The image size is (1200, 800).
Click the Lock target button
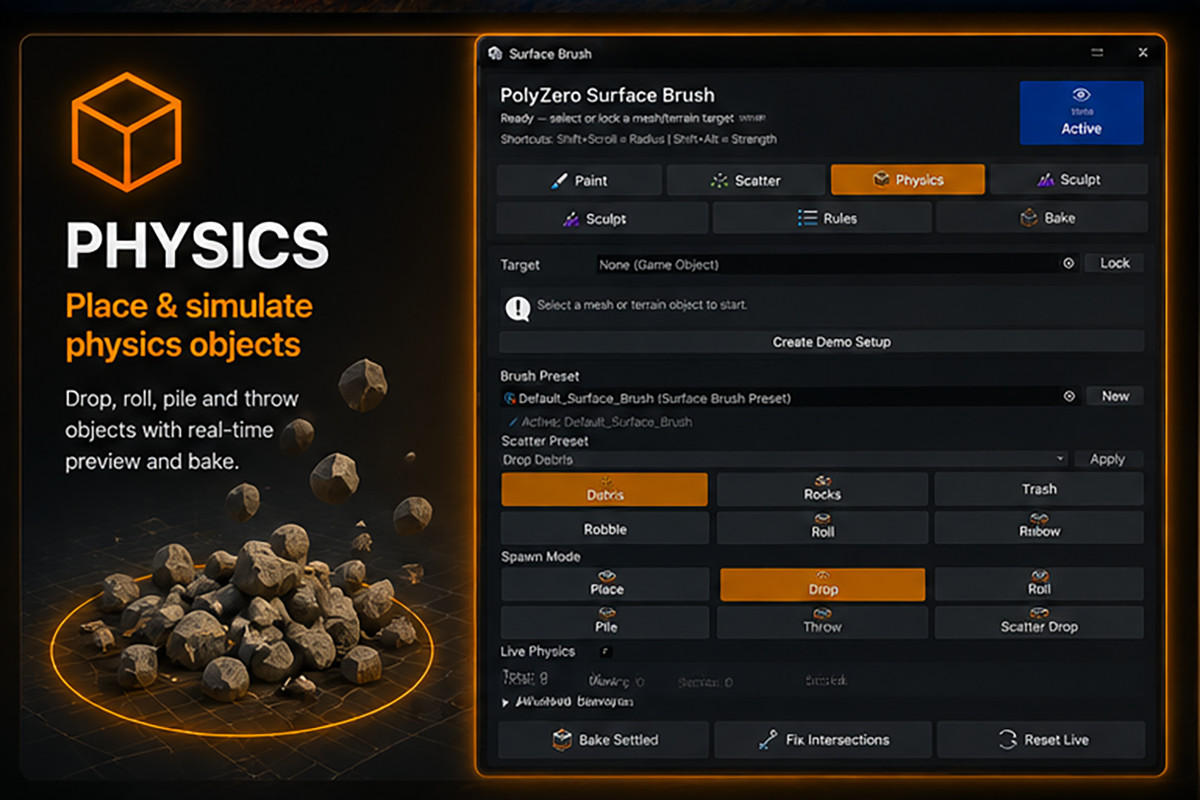click(1114, 263)
